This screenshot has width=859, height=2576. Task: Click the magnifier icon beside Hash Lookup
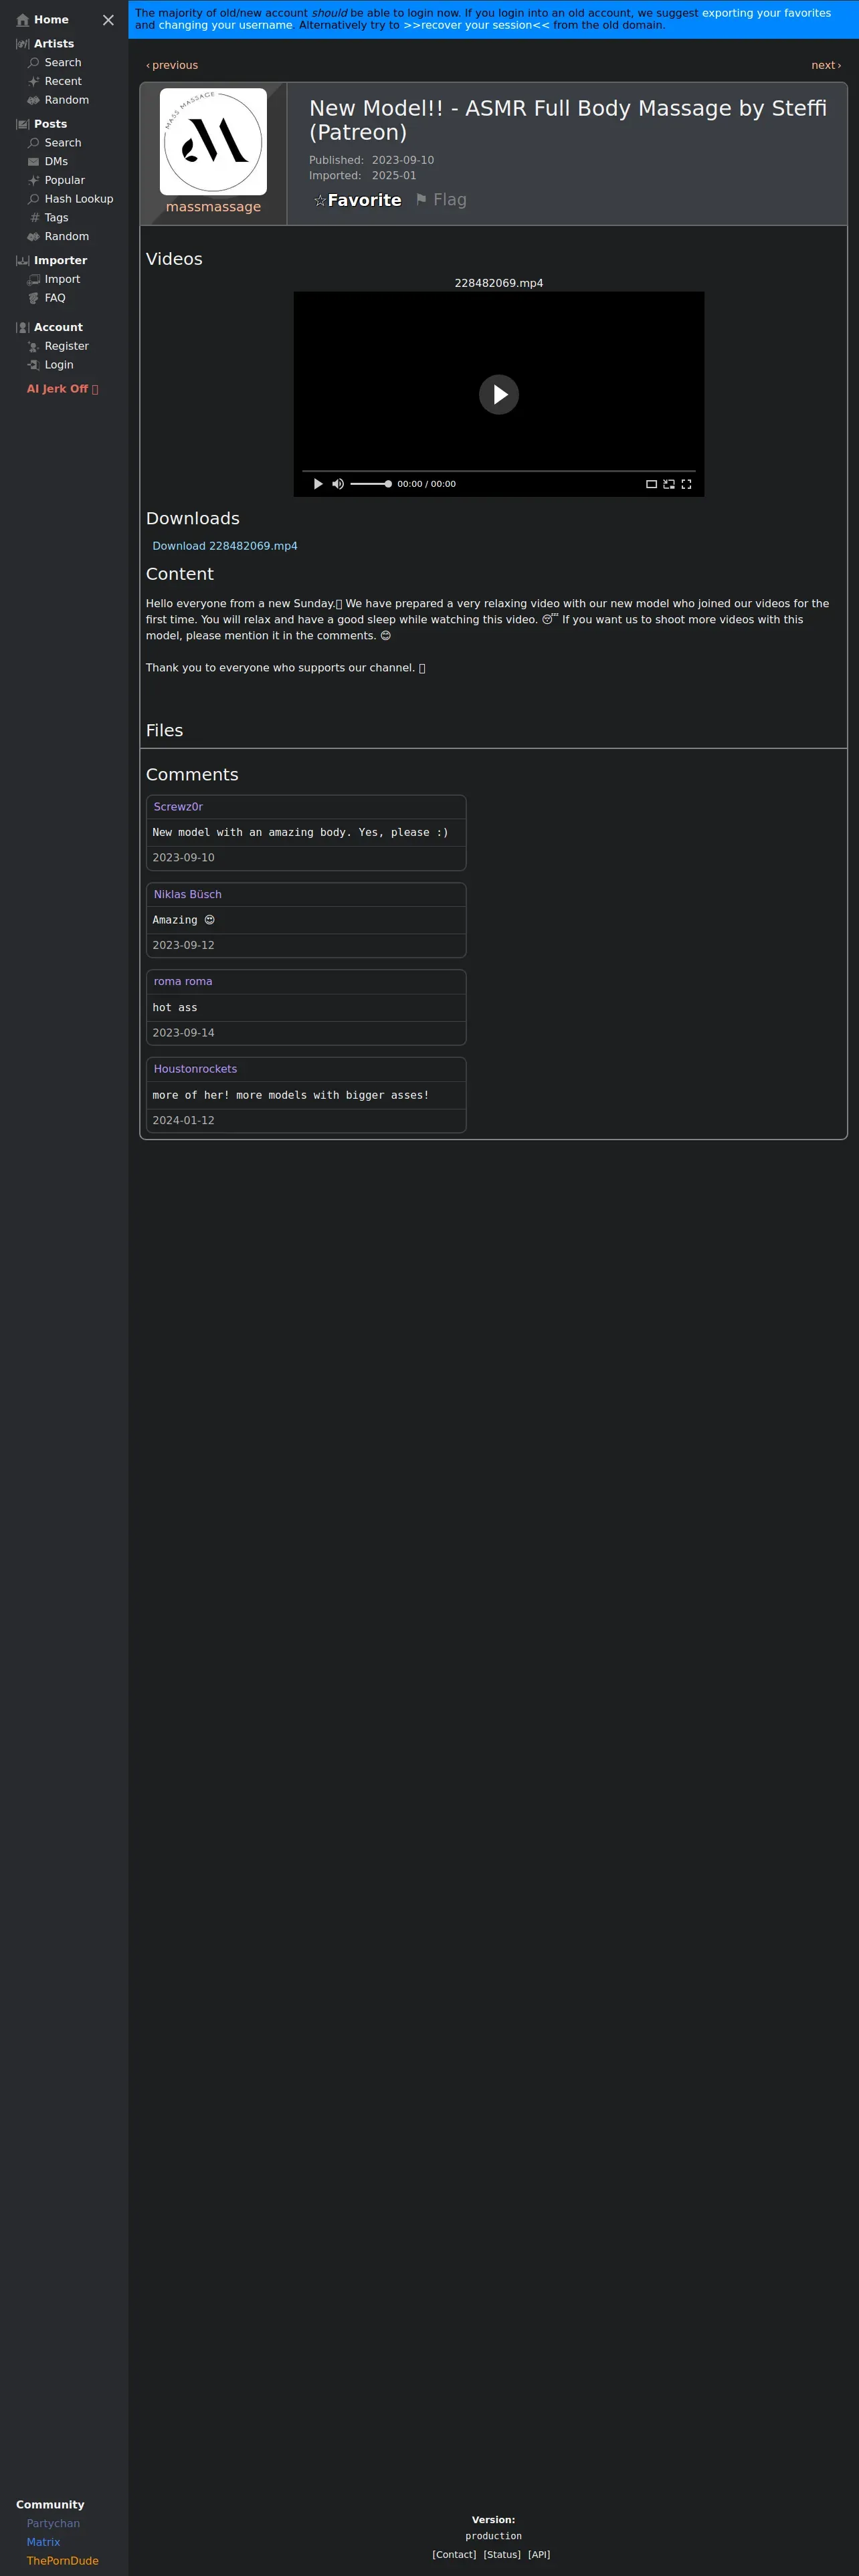(34, 199)
